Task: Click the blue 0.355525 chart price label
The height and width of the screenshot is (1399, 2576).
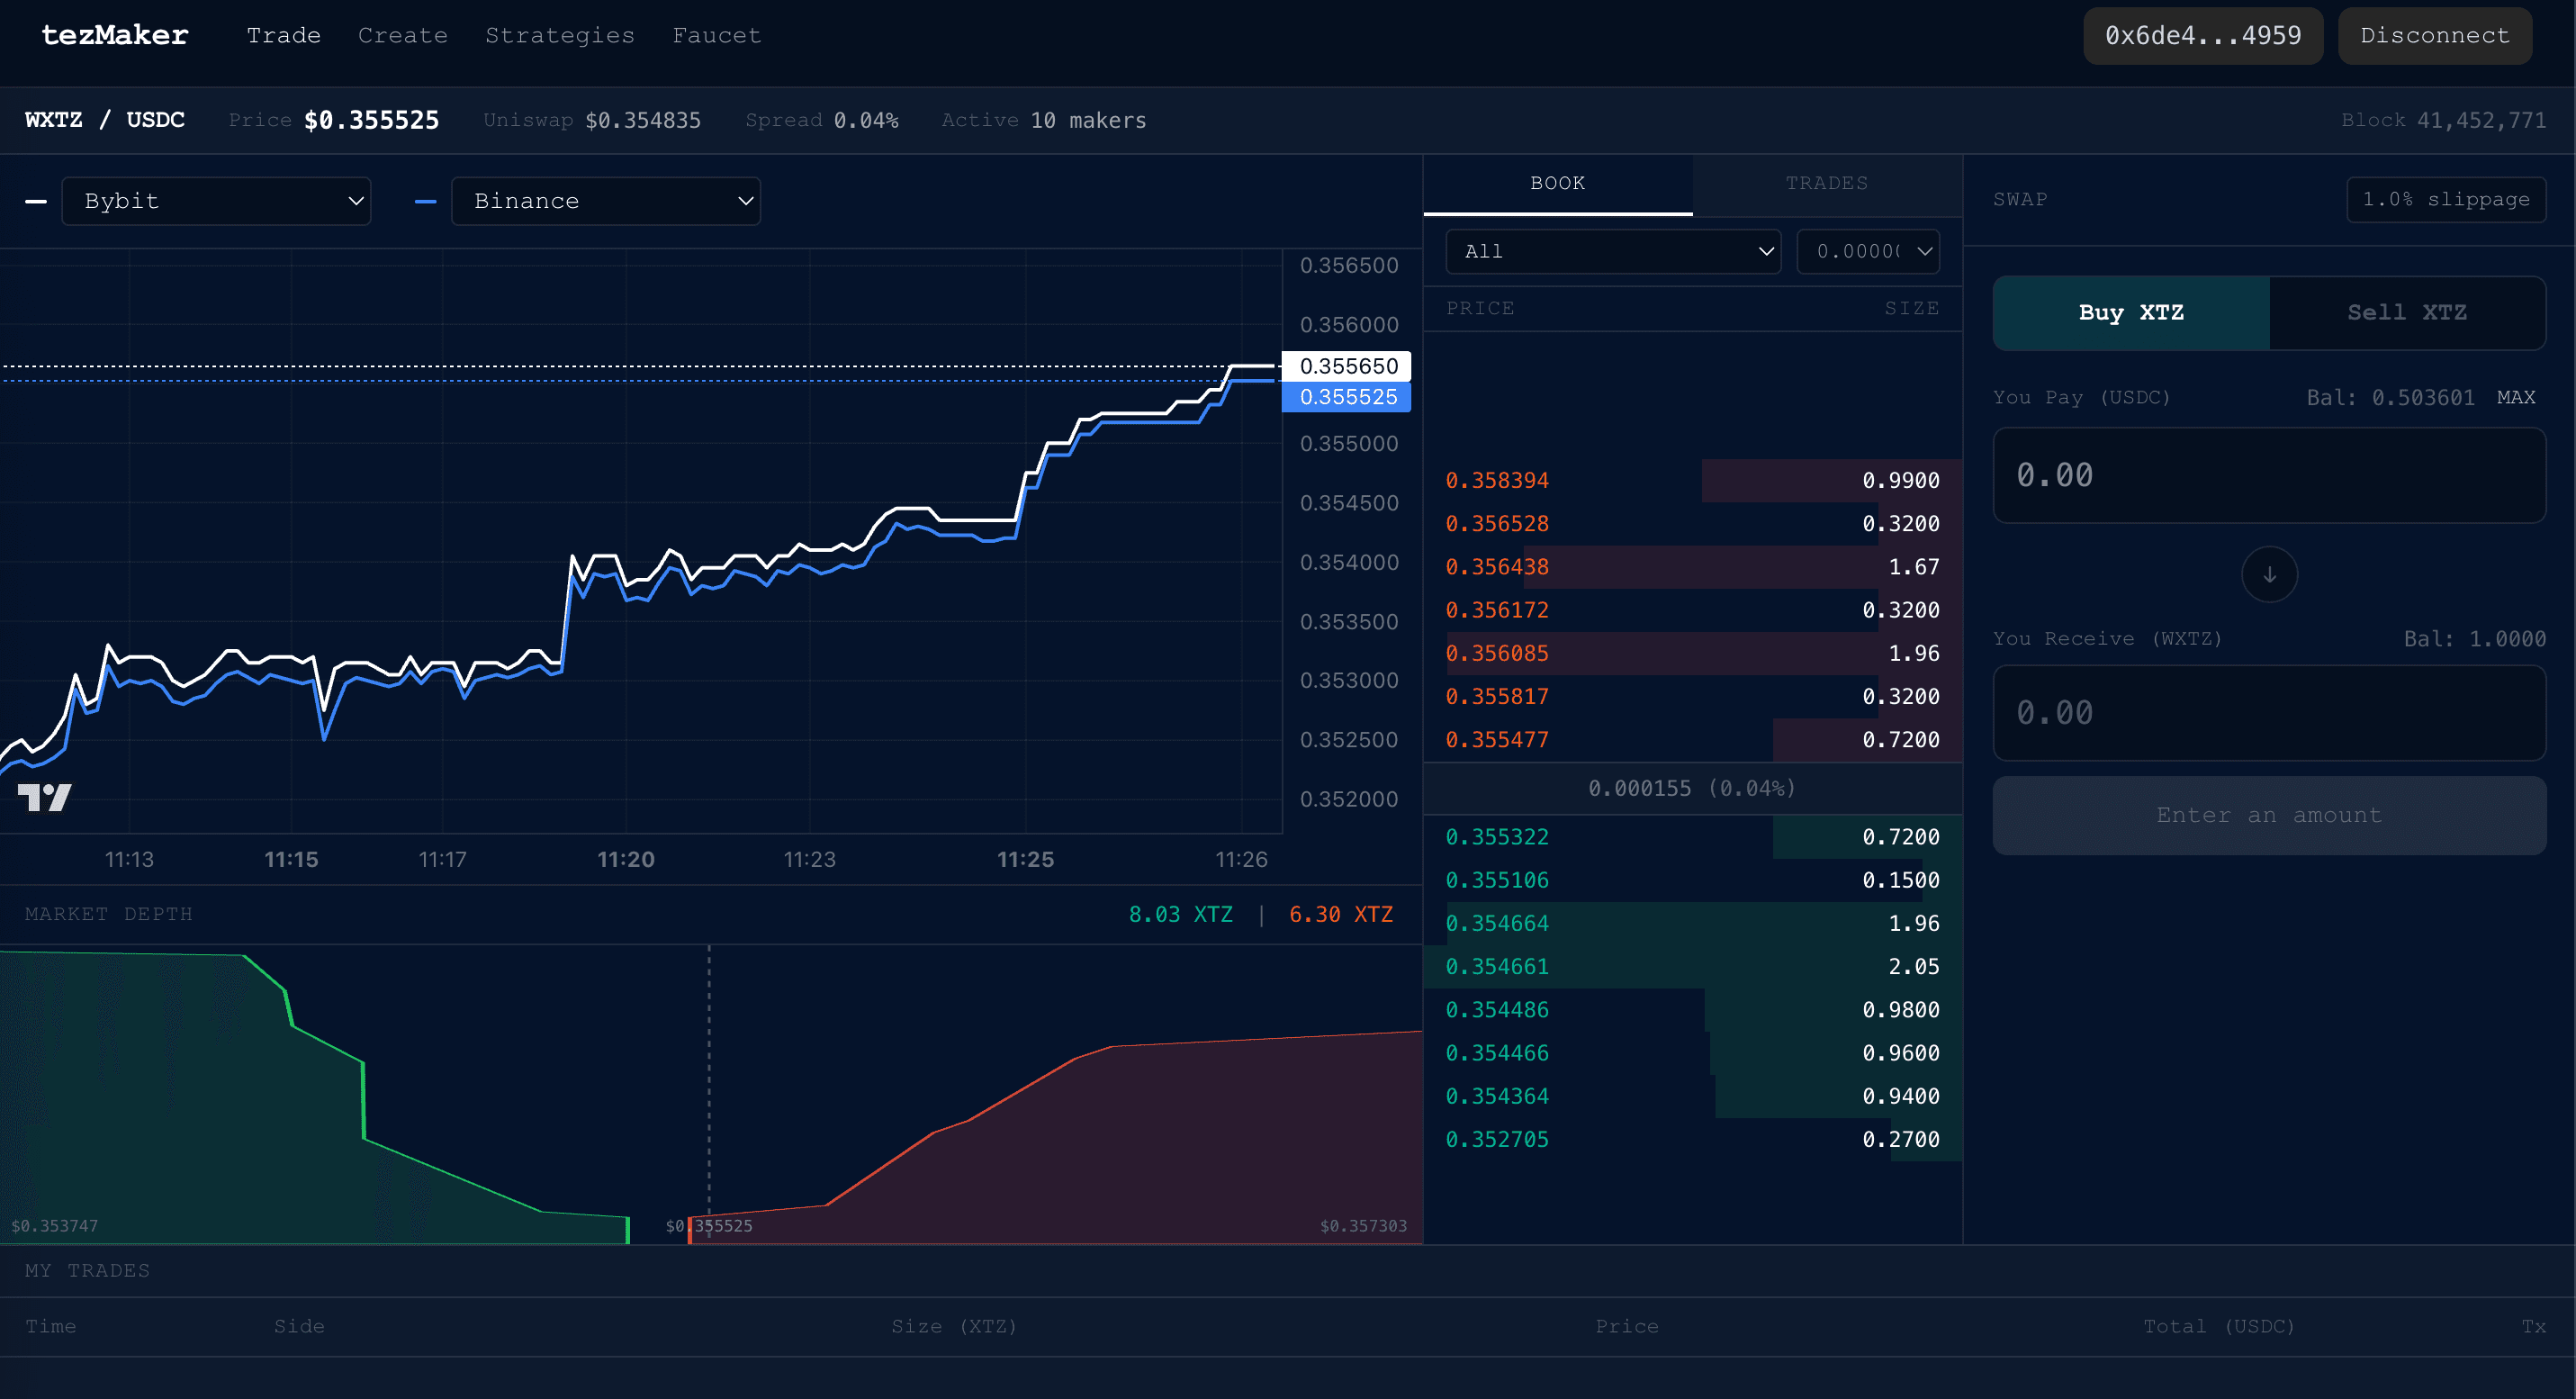Action: pyautogui.click(x=1347, y=397)
